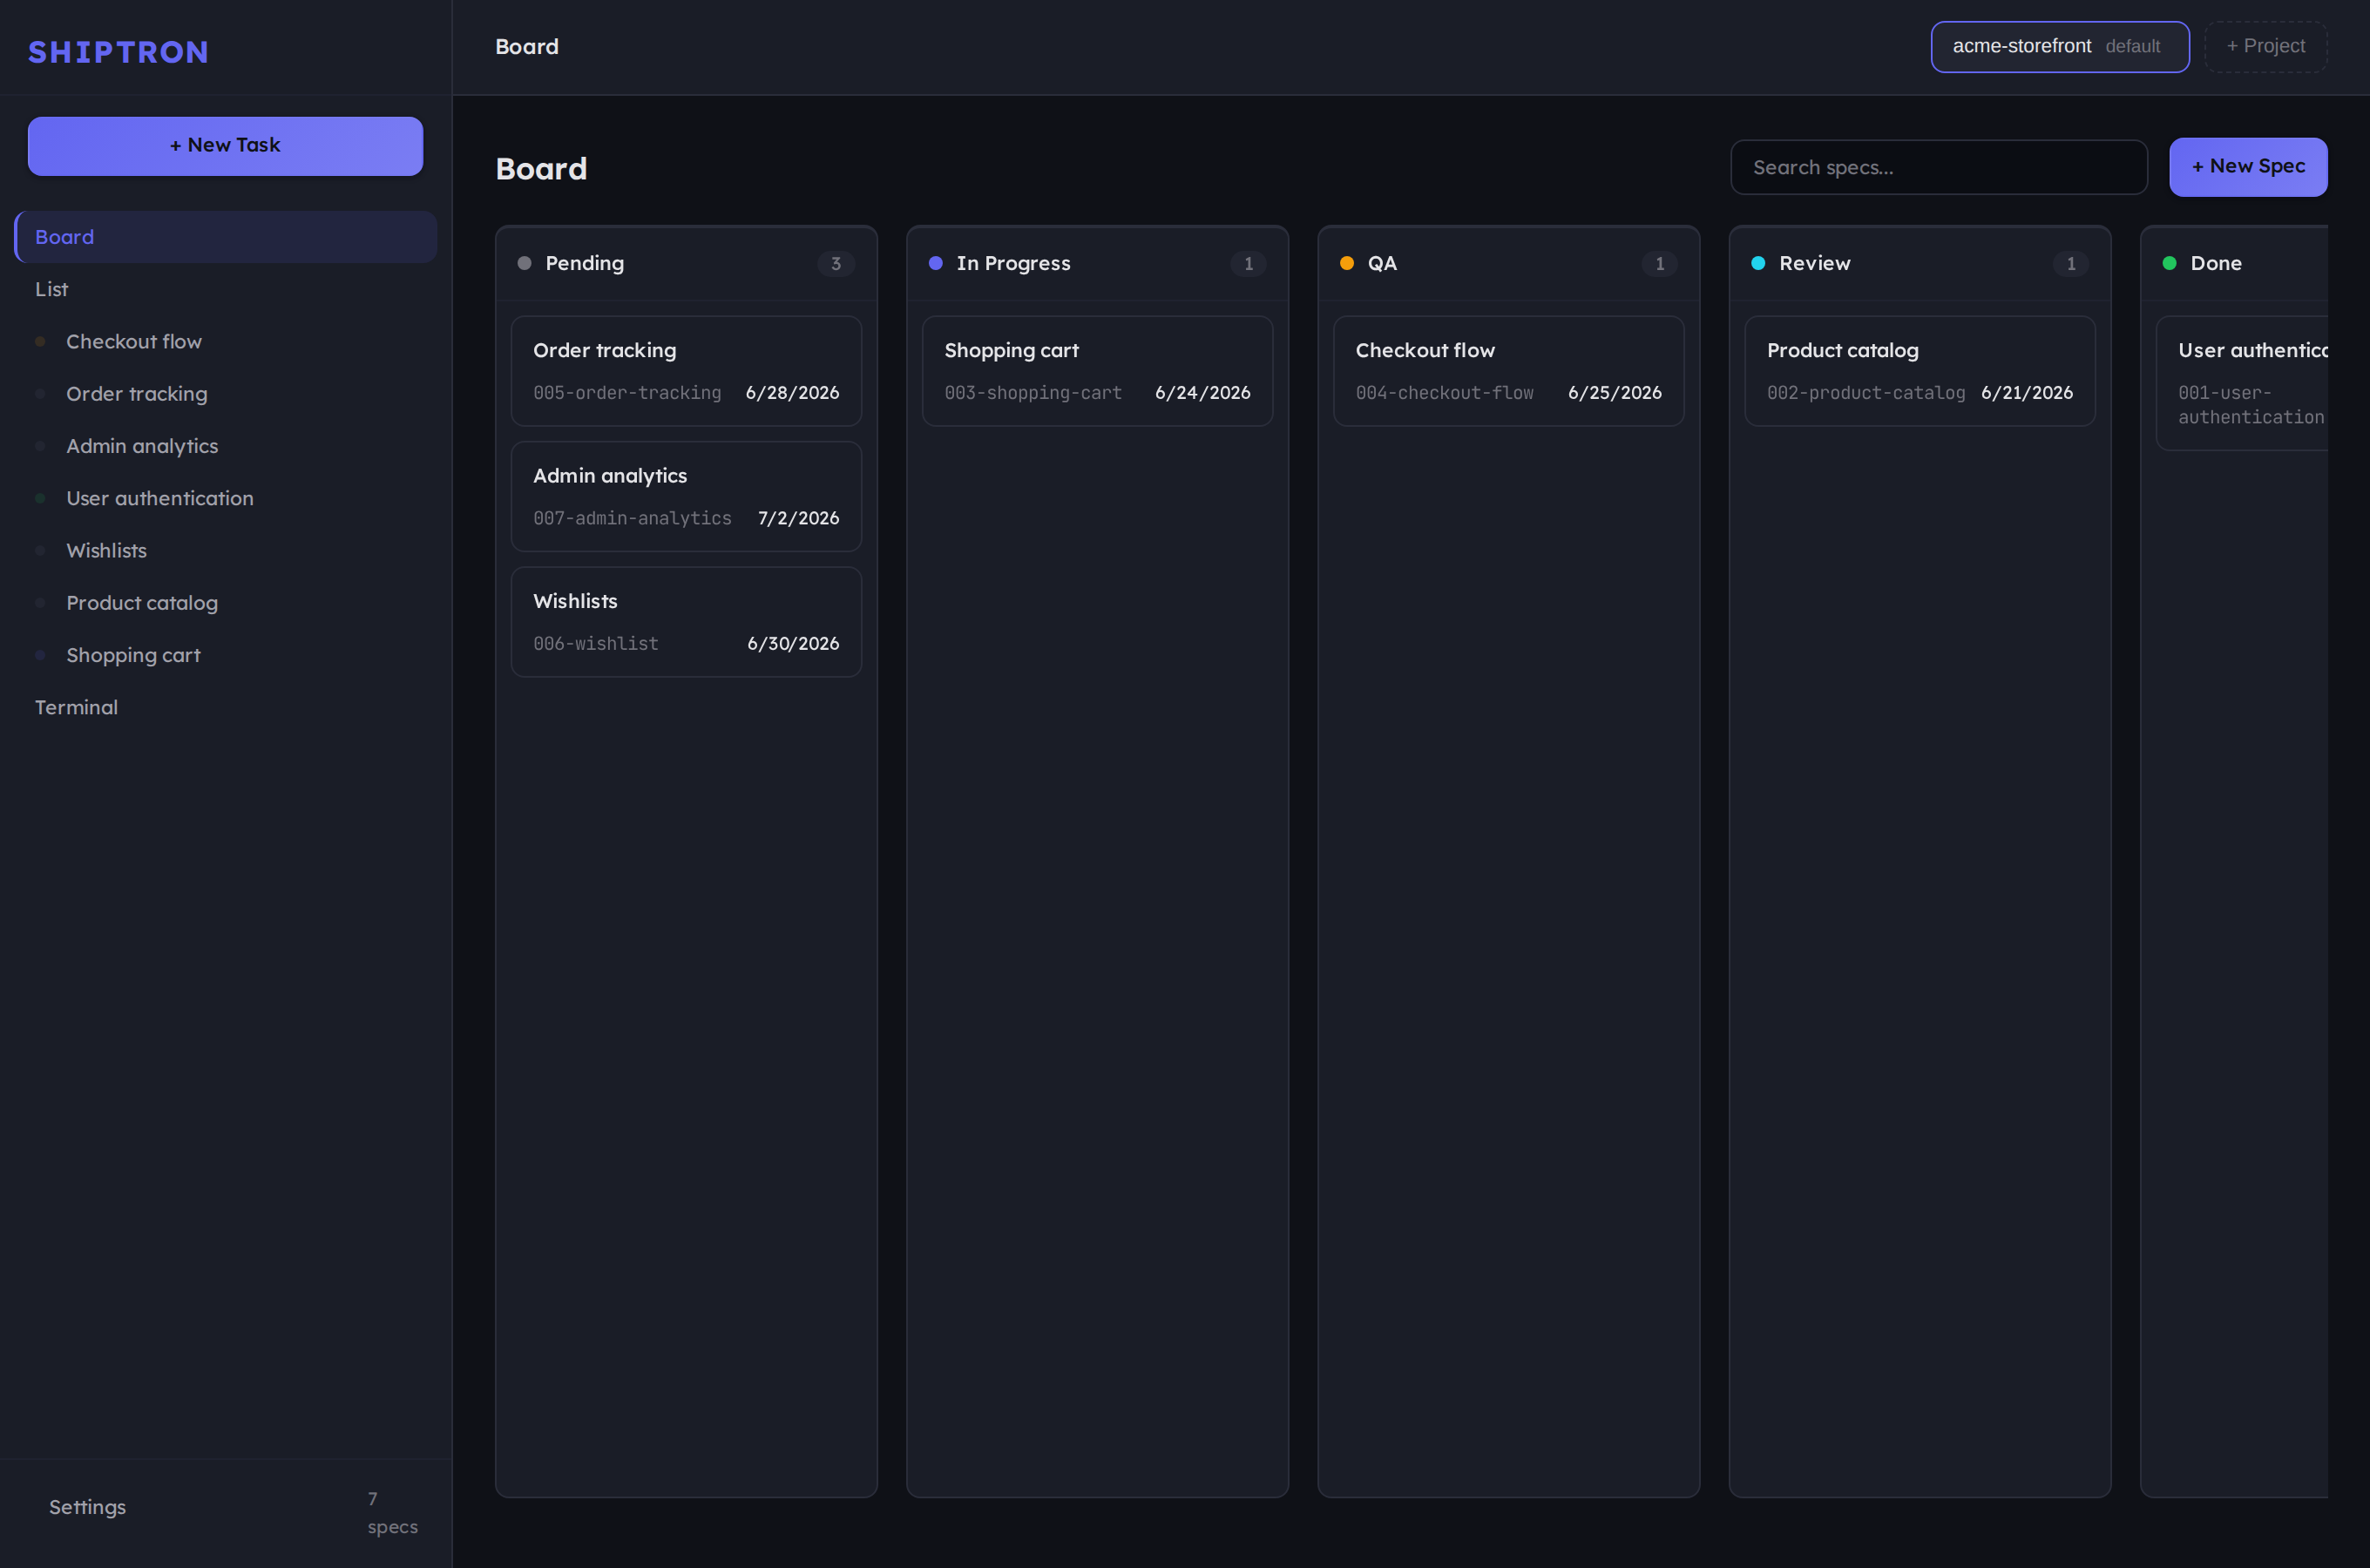Focus the Search specs field

1939,167
